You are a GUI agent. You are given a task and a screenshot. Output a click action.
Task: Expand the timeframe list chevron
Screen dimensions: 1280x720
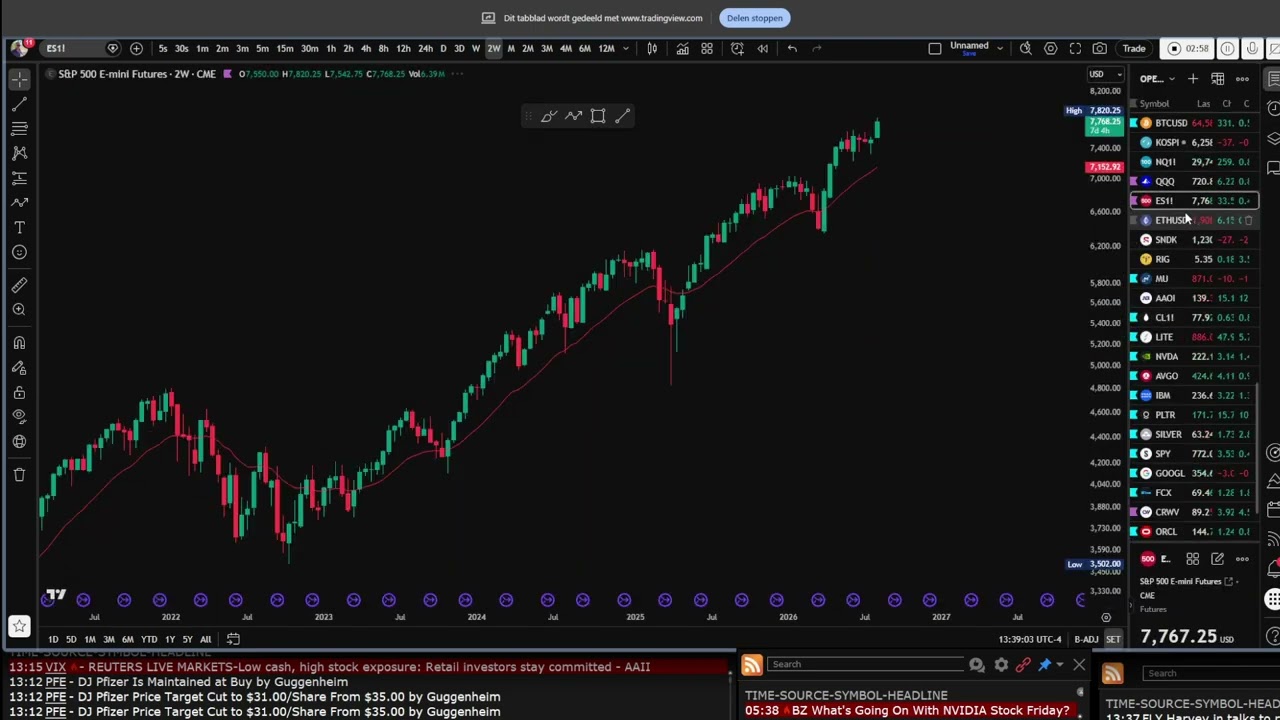click(627, 48)
